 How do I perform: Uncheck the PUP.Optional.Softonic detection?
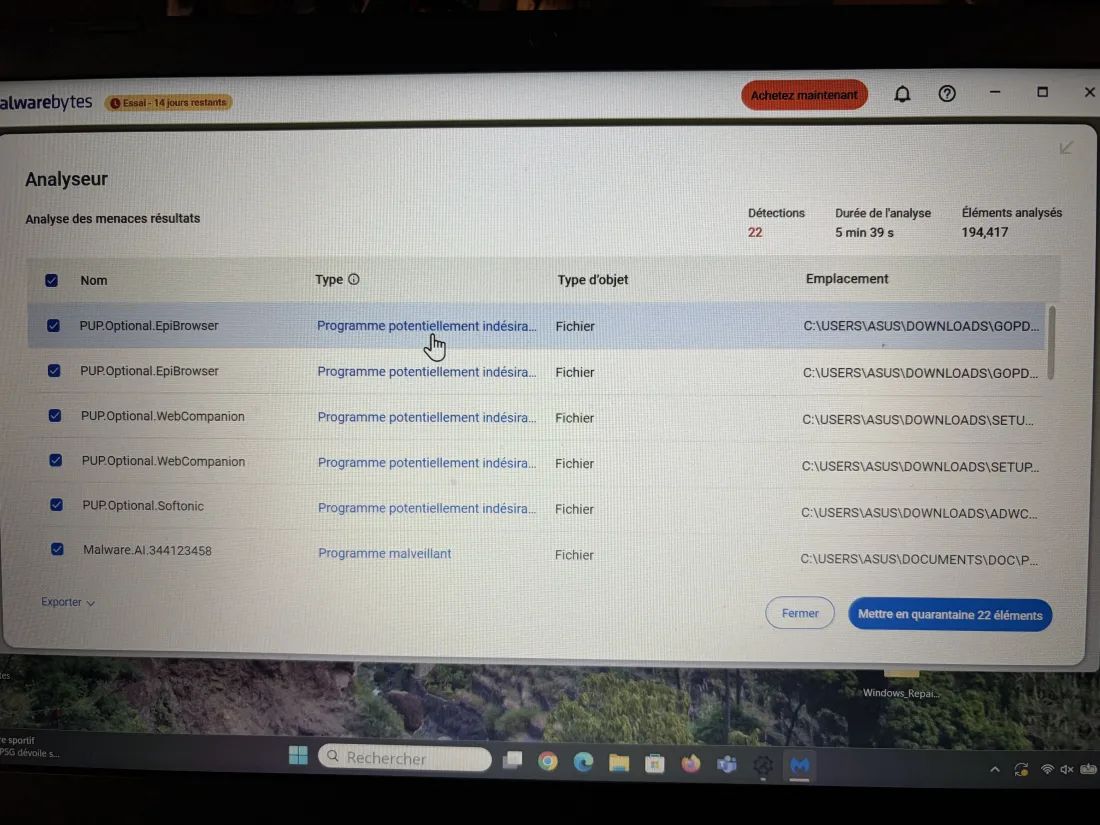point(56,504)
